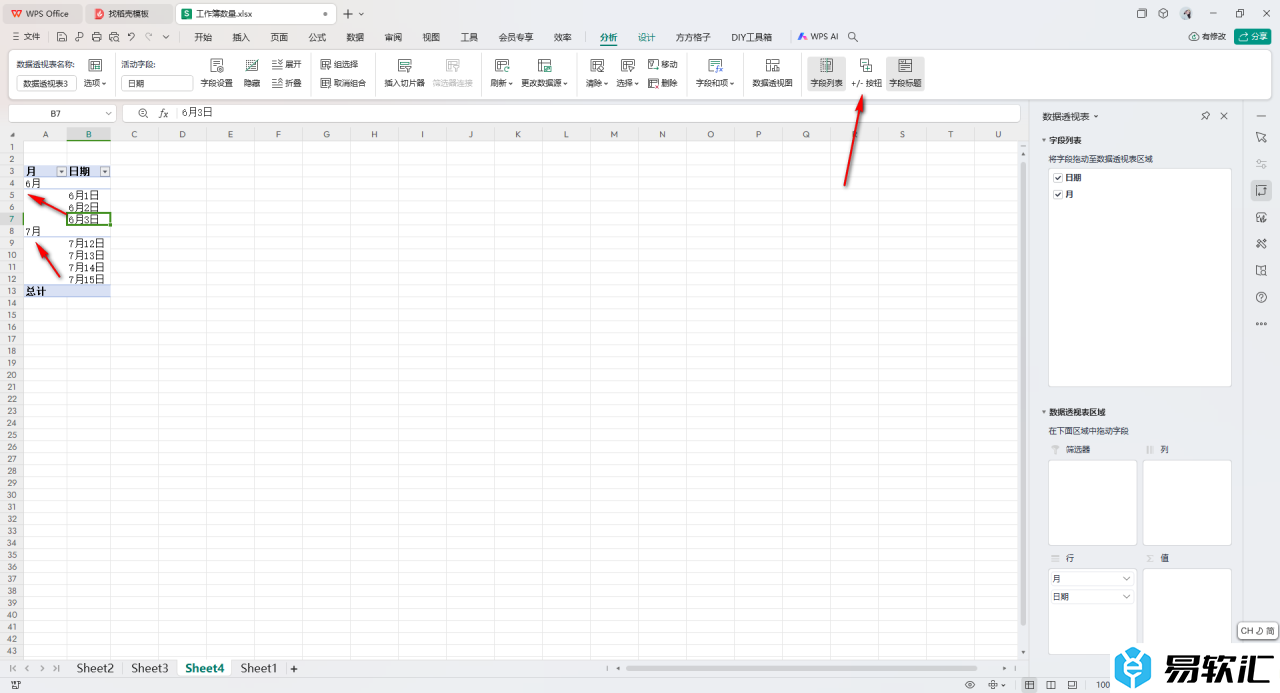Open the 清除 clear dropdown
1280x693 pixels.
(x=597, y=83)
